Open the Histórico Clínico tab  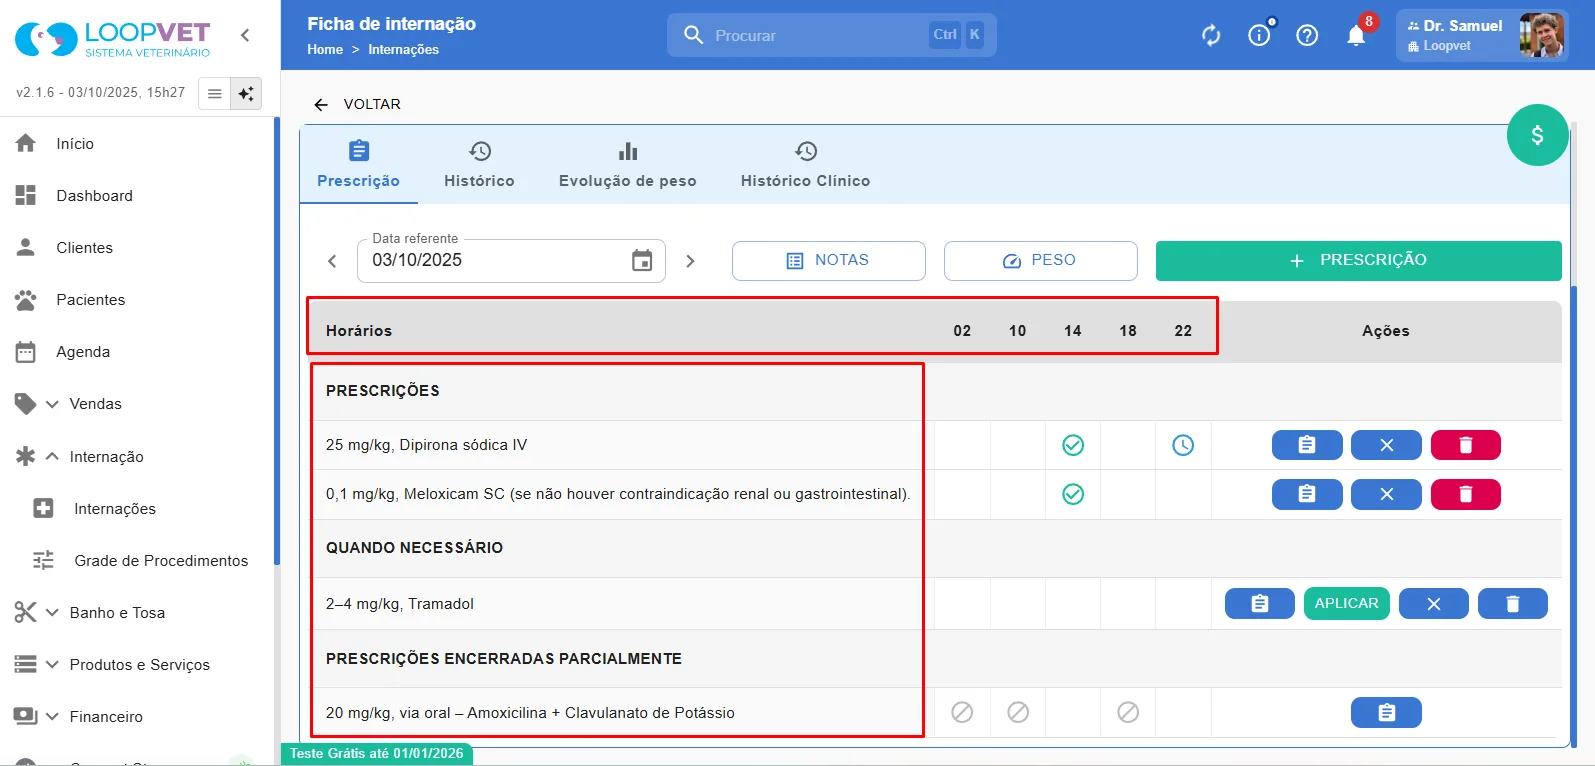[x=805, y=165]
